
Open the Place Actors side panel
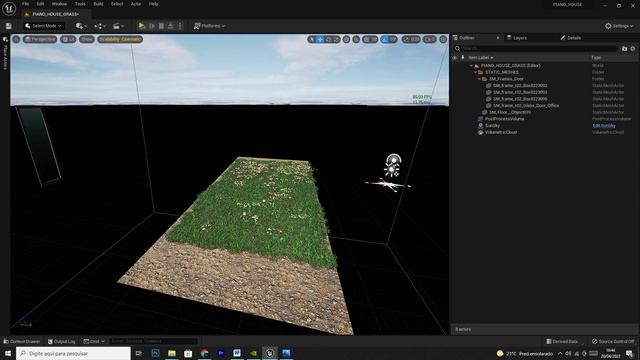tap(5, 52)
